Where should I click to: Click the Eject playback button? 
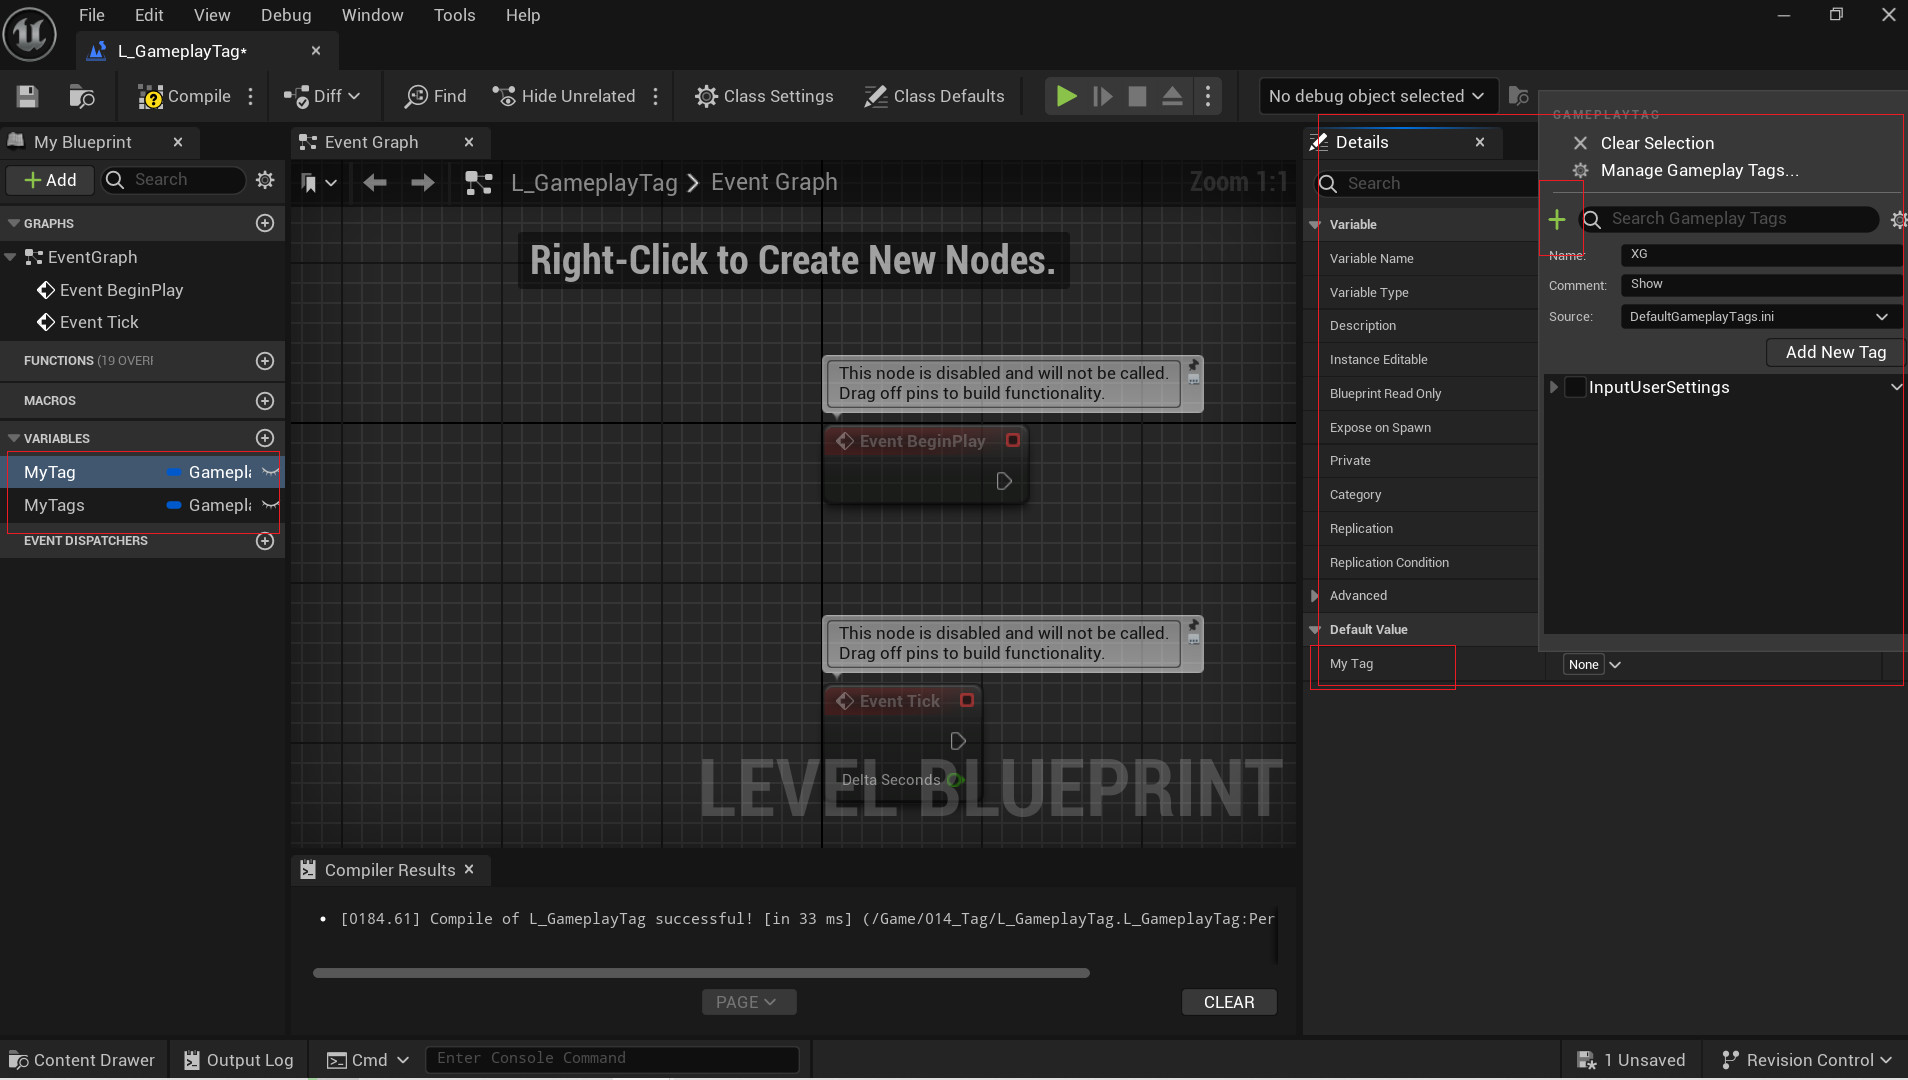pos(1172,96)
